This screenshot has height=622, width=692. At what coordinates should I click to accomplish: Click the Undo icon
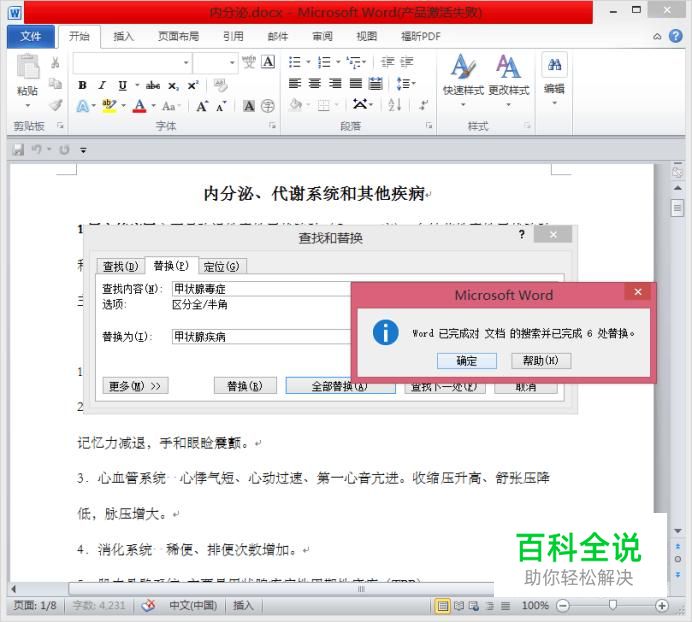tap(36, 150)
